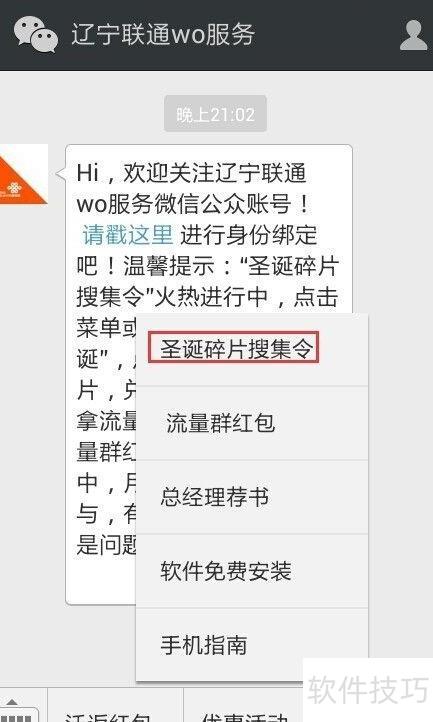The image size is (433, 722).
Task: Tap the orange China Unicom avatar
Action: (x=23, y=174)
